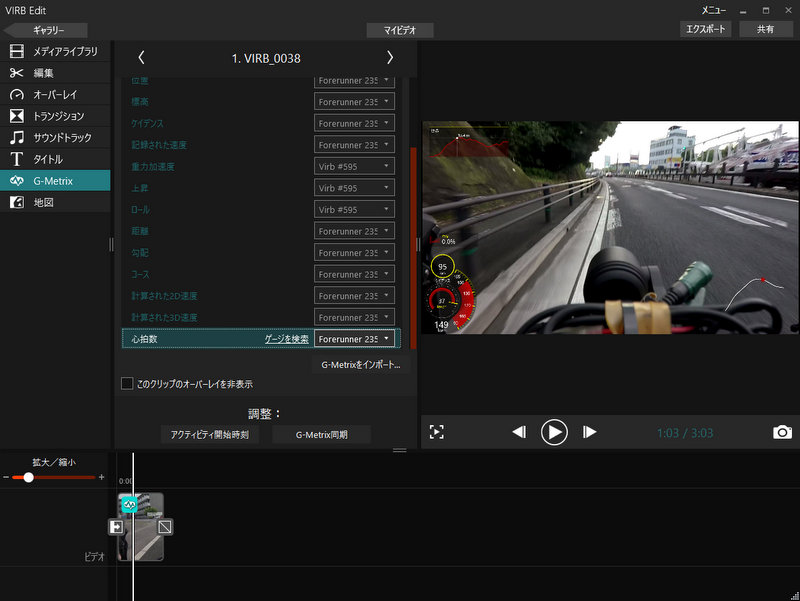Image resolution: width=800 pixels, height=601 pixels.
Task: Click the panel divider handle above timeline
Action: point(399,450)
